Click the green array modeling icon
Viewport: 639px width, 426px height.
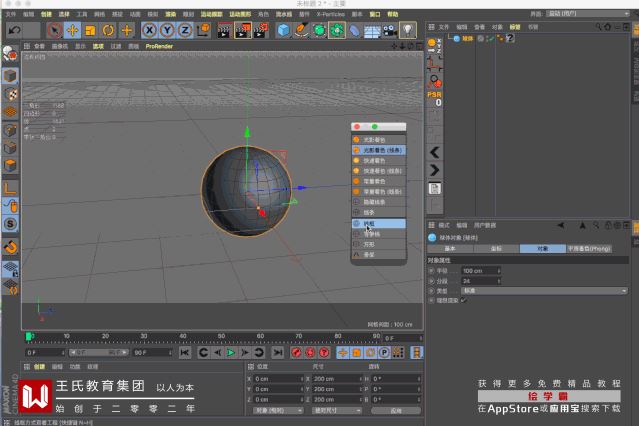click(x=337, y=30)
